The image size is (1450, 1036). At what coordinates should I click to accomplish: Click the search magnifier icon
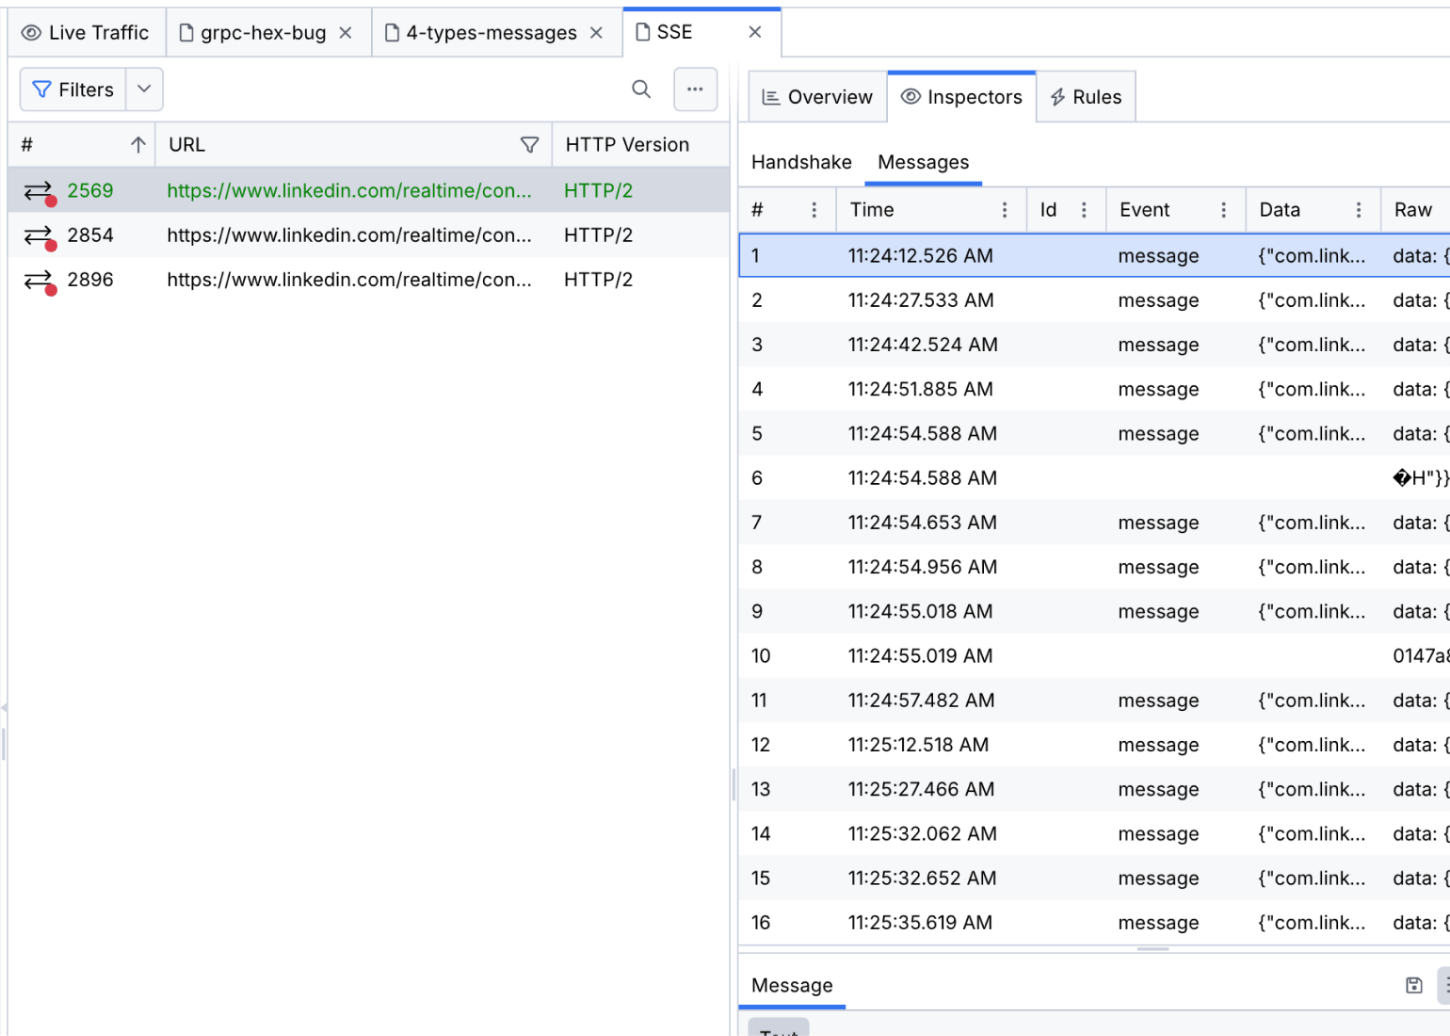pyautogui.click(x=641, y=90)
